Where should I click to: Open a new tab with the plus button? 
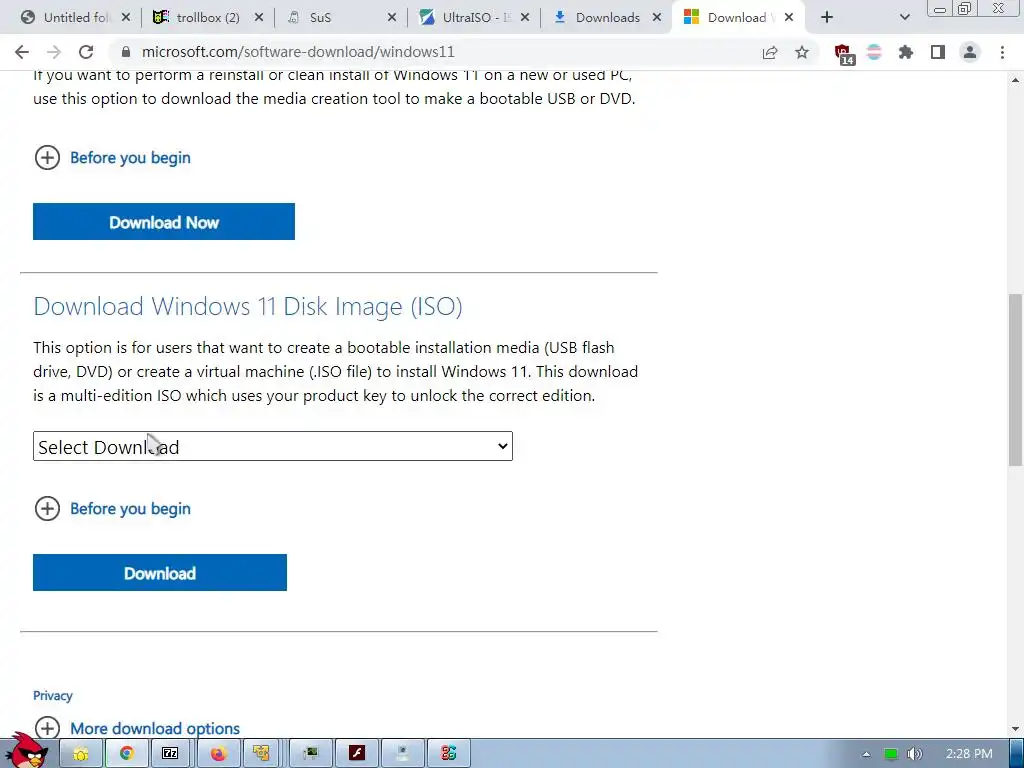pos(827,18)
